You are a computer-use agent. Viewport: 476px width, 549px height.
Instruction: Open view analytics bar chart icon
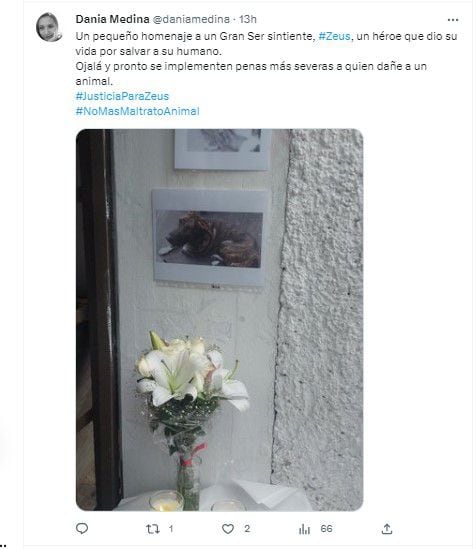click(304, 529)
